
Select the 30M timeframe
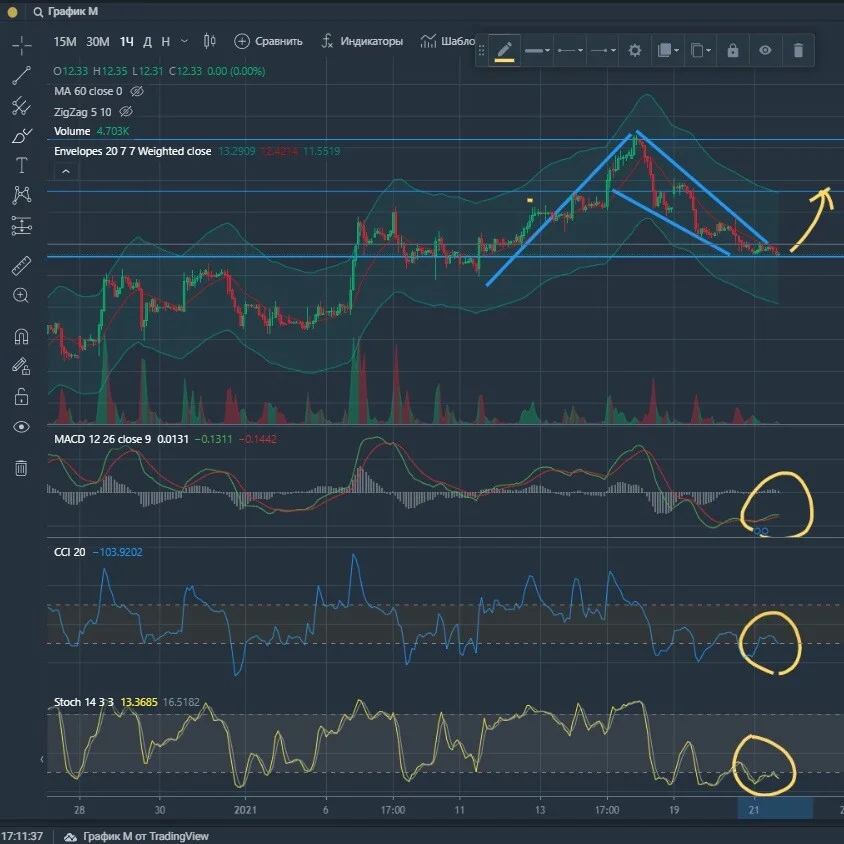[98, 41]
